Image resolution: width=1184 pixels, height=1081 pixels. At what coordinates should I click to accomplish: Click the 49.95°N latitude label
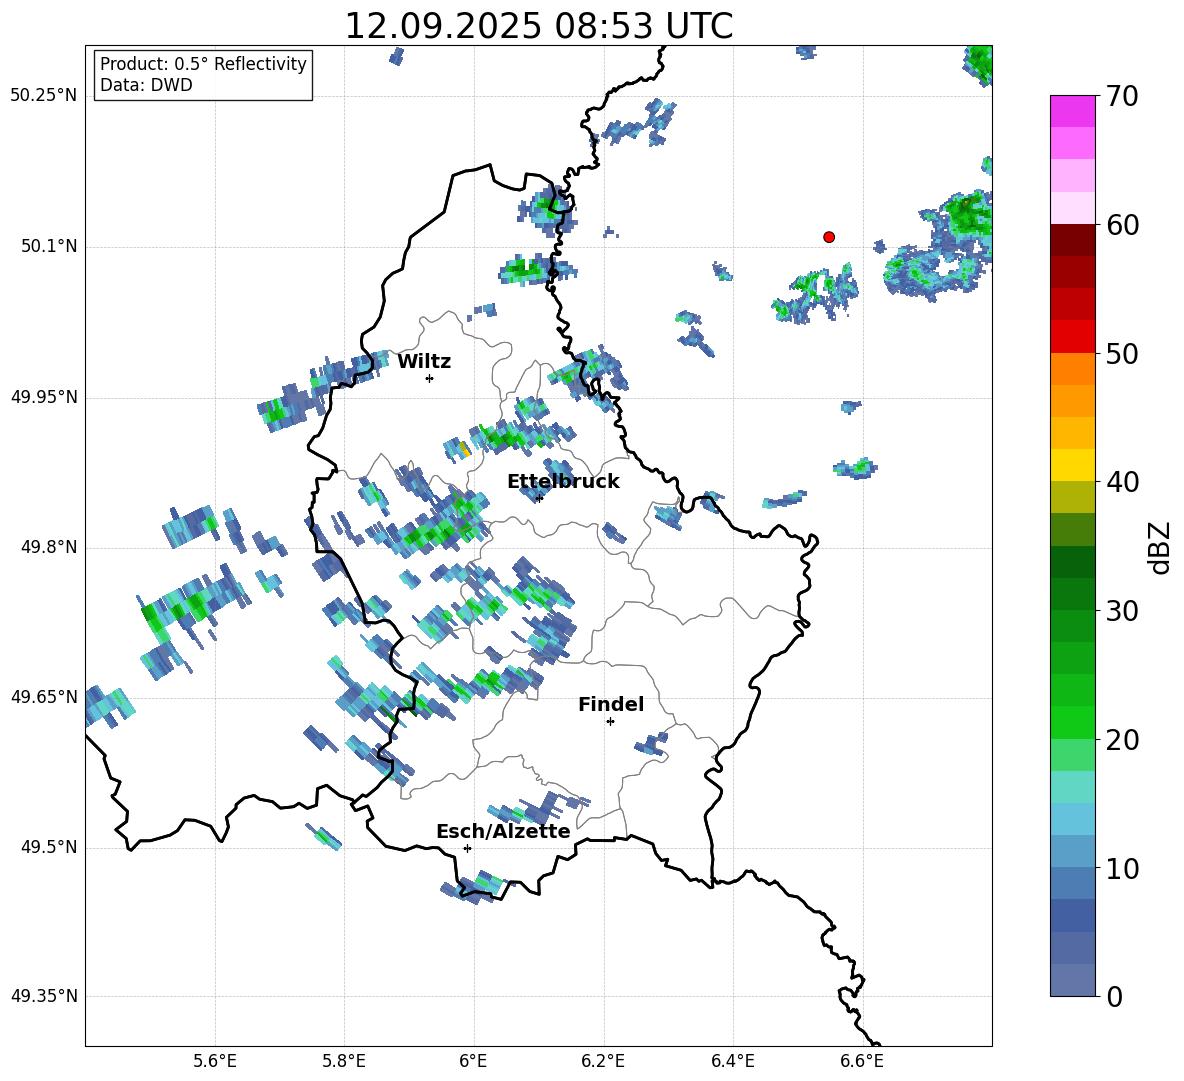(x=44, y=398)
